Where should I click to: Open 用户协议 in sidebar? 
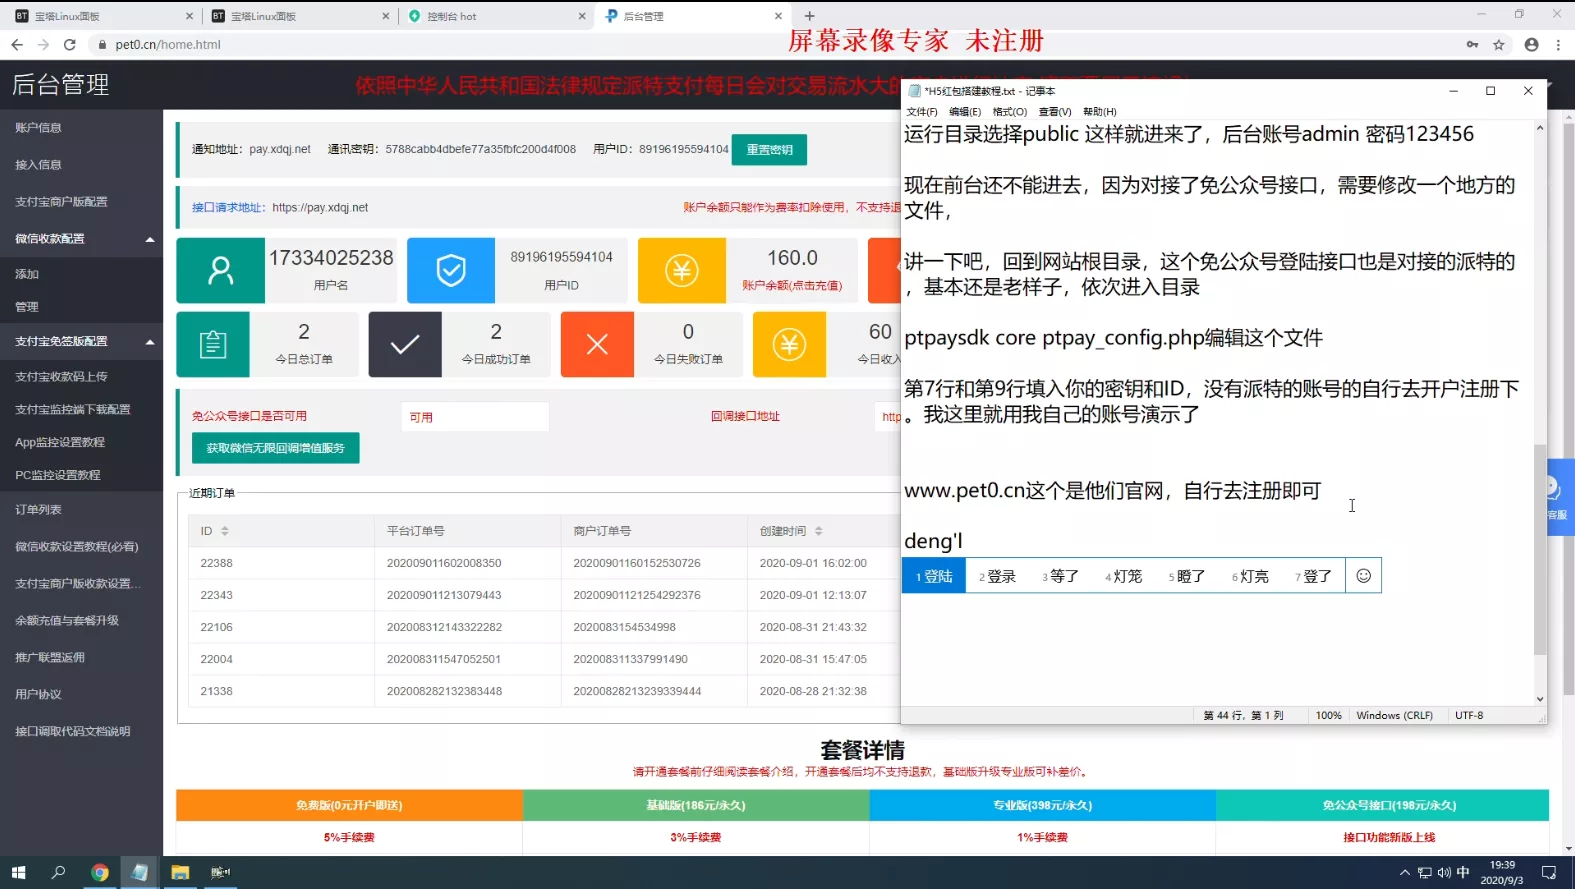click(39, 695)
